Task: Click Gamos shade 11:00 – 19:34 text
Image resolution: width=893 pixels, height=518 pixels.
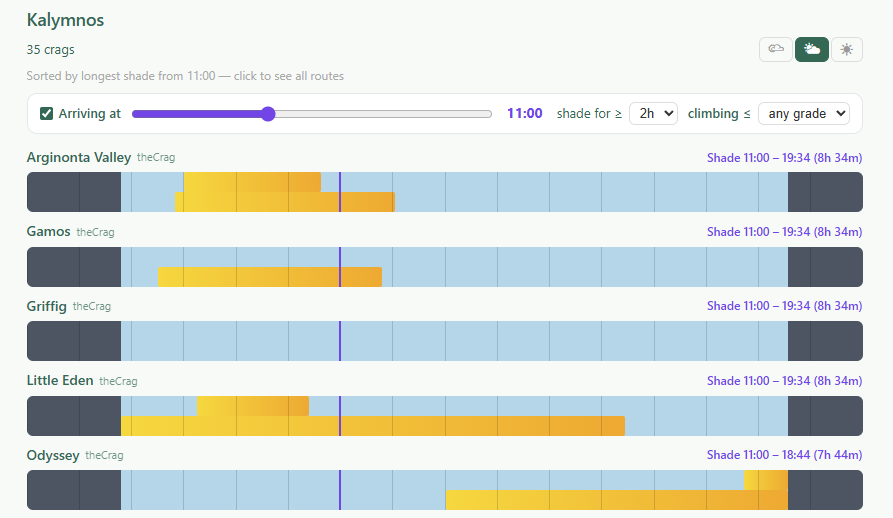Action: (784, 232)
